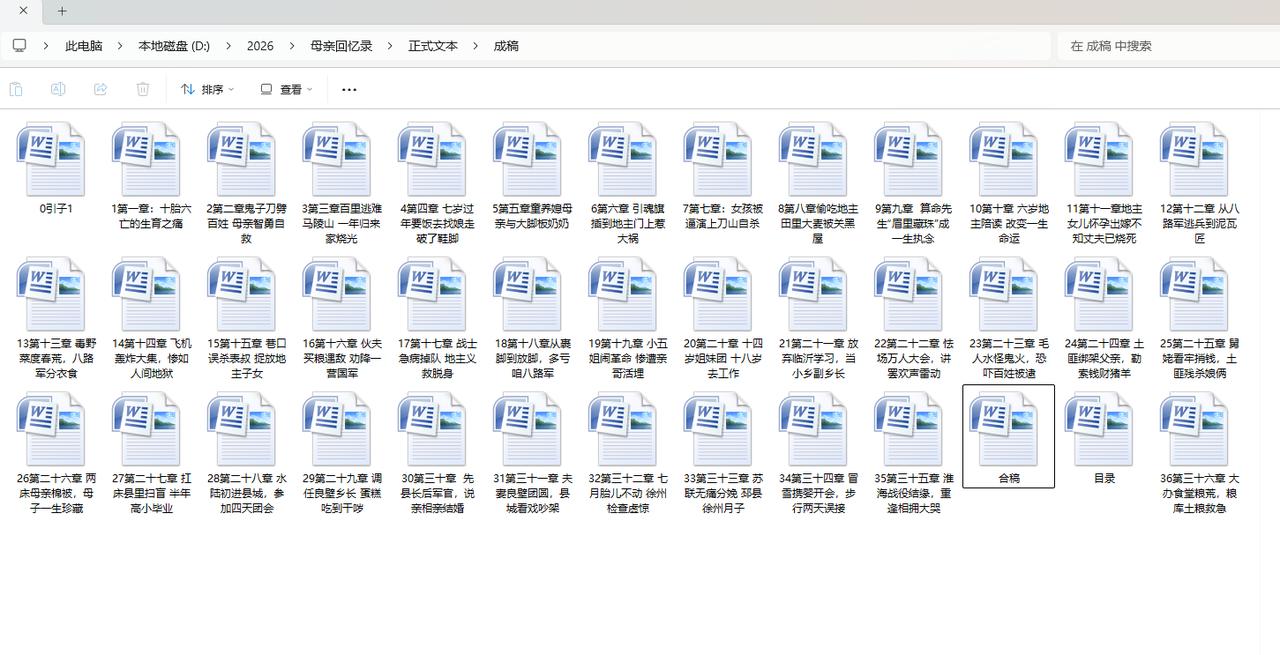Select the 3第三章百里逃难马陵山 file icon
The height and width of the screenshot is (655, 1280).
338,159
